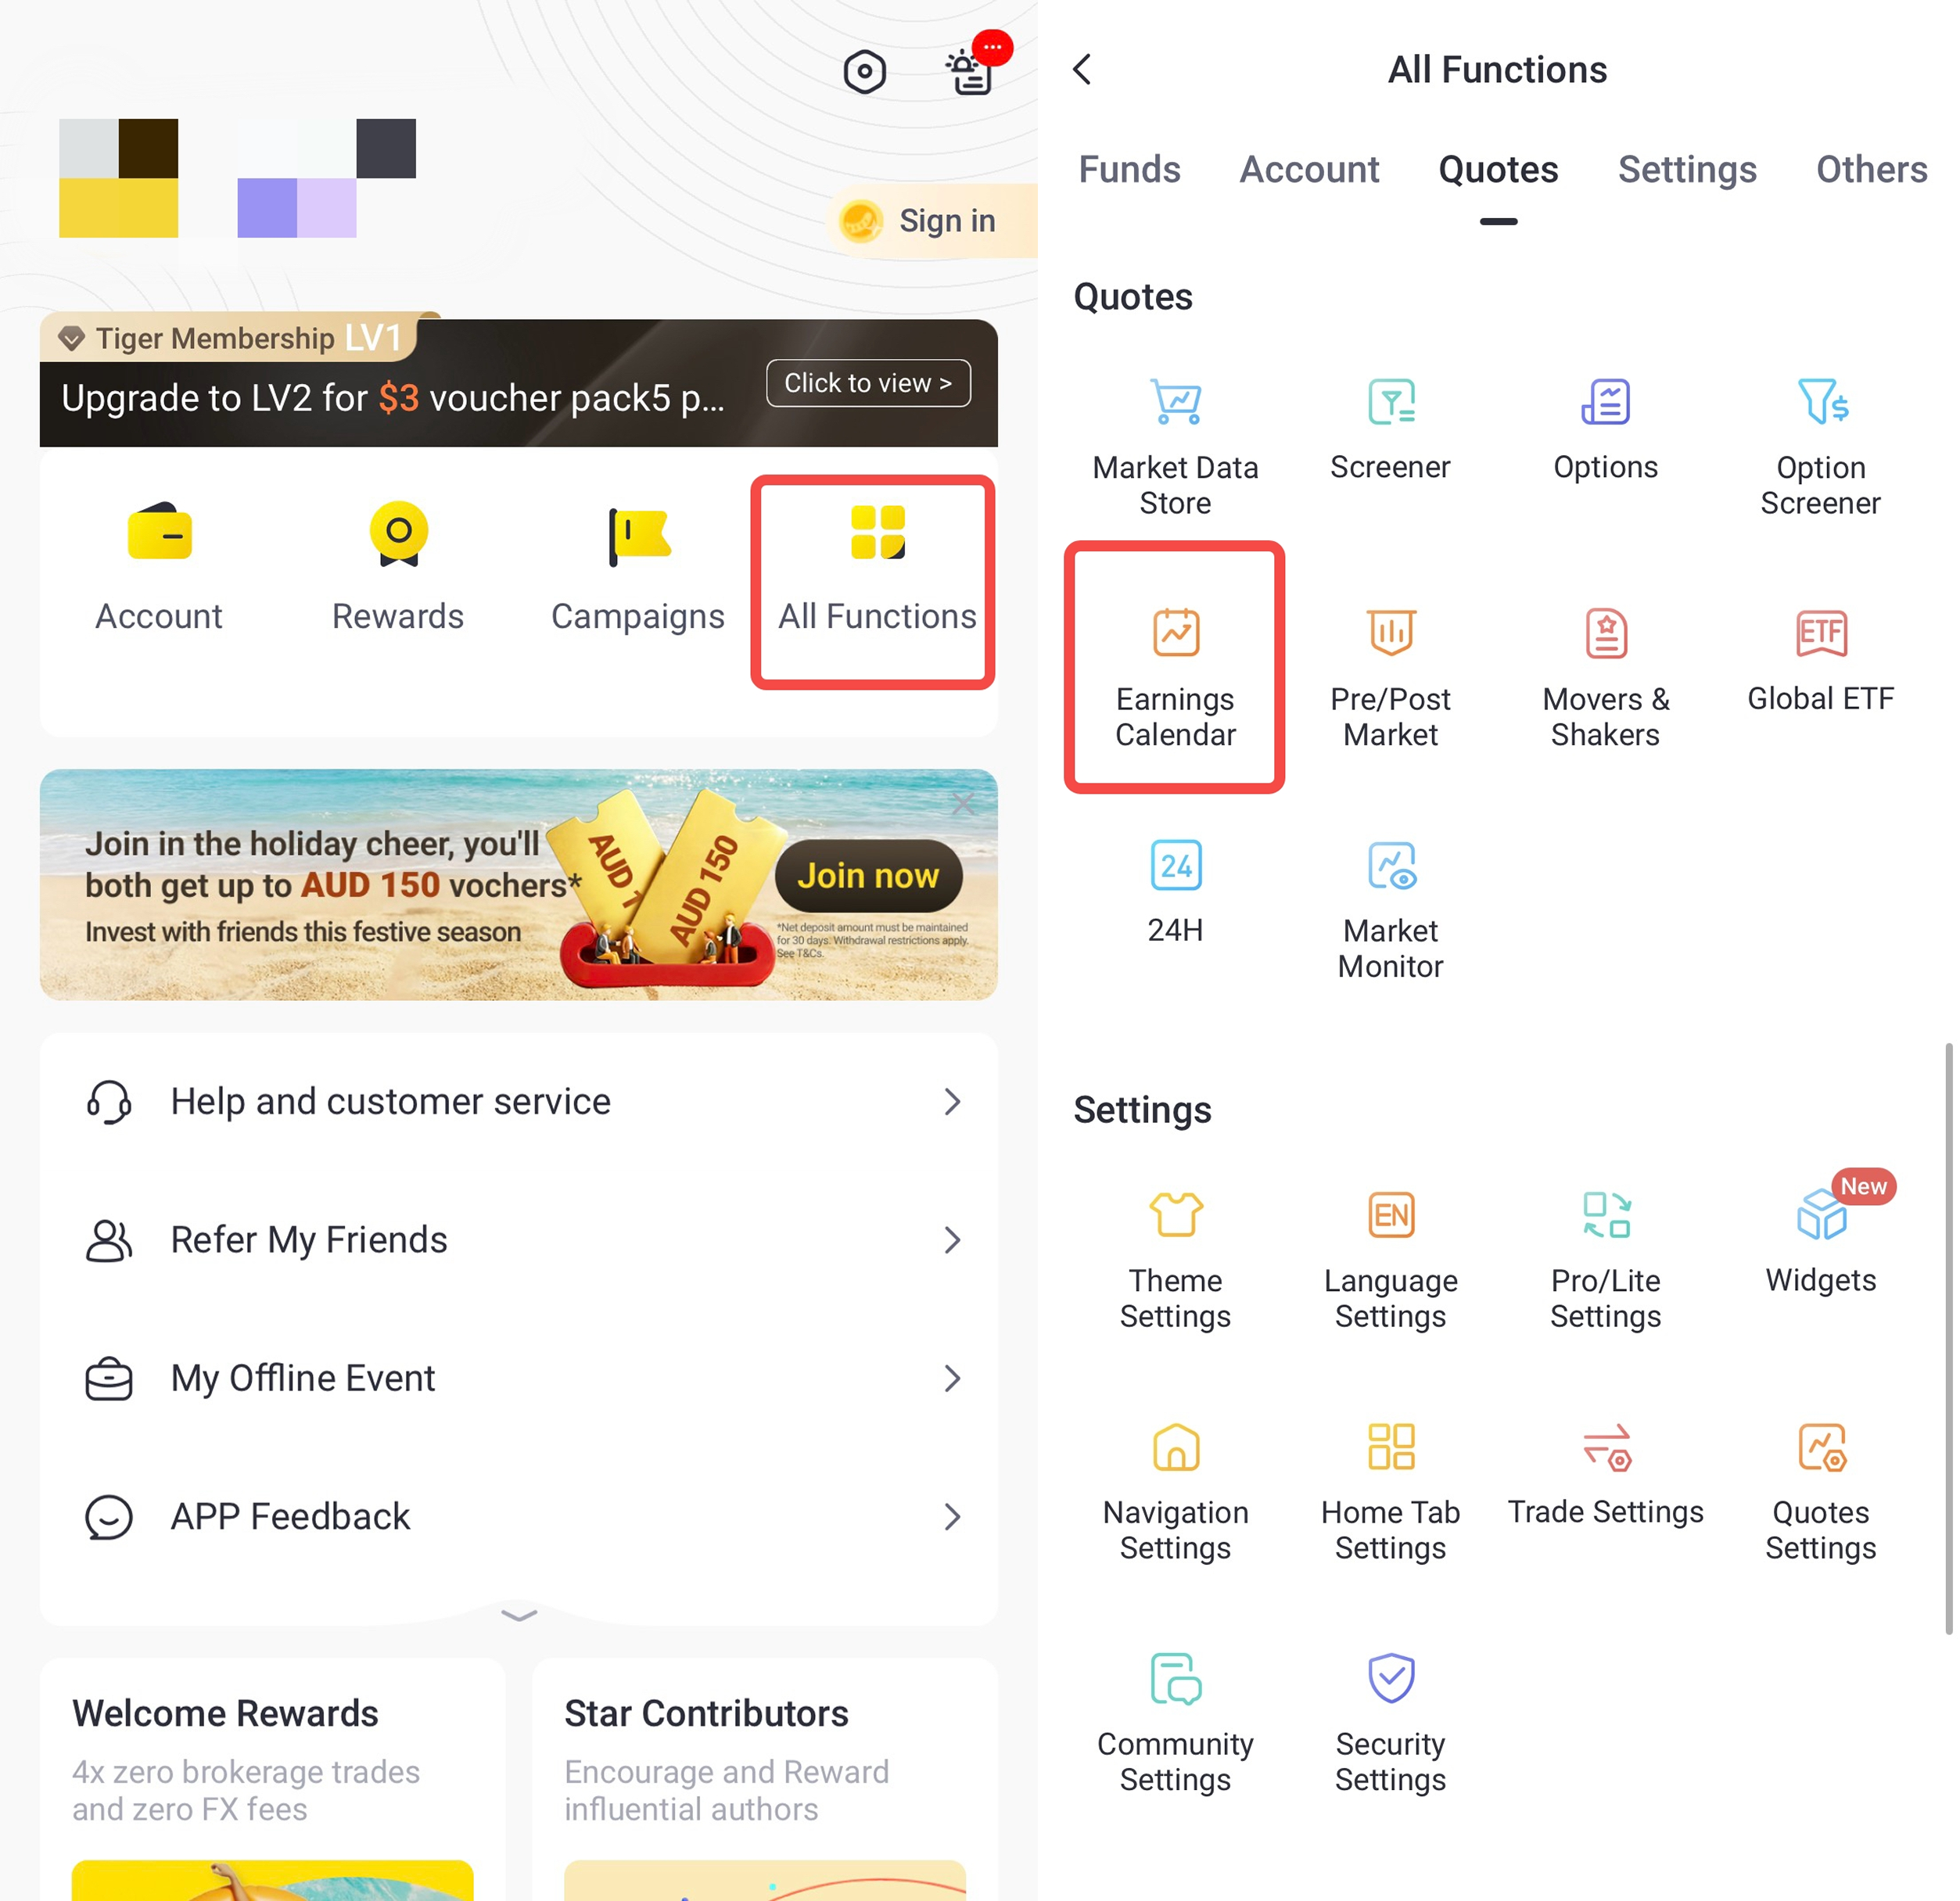Dismiss the holiday voucher banner
The height and width of the screenshot is (1901, 1960).
962,803
